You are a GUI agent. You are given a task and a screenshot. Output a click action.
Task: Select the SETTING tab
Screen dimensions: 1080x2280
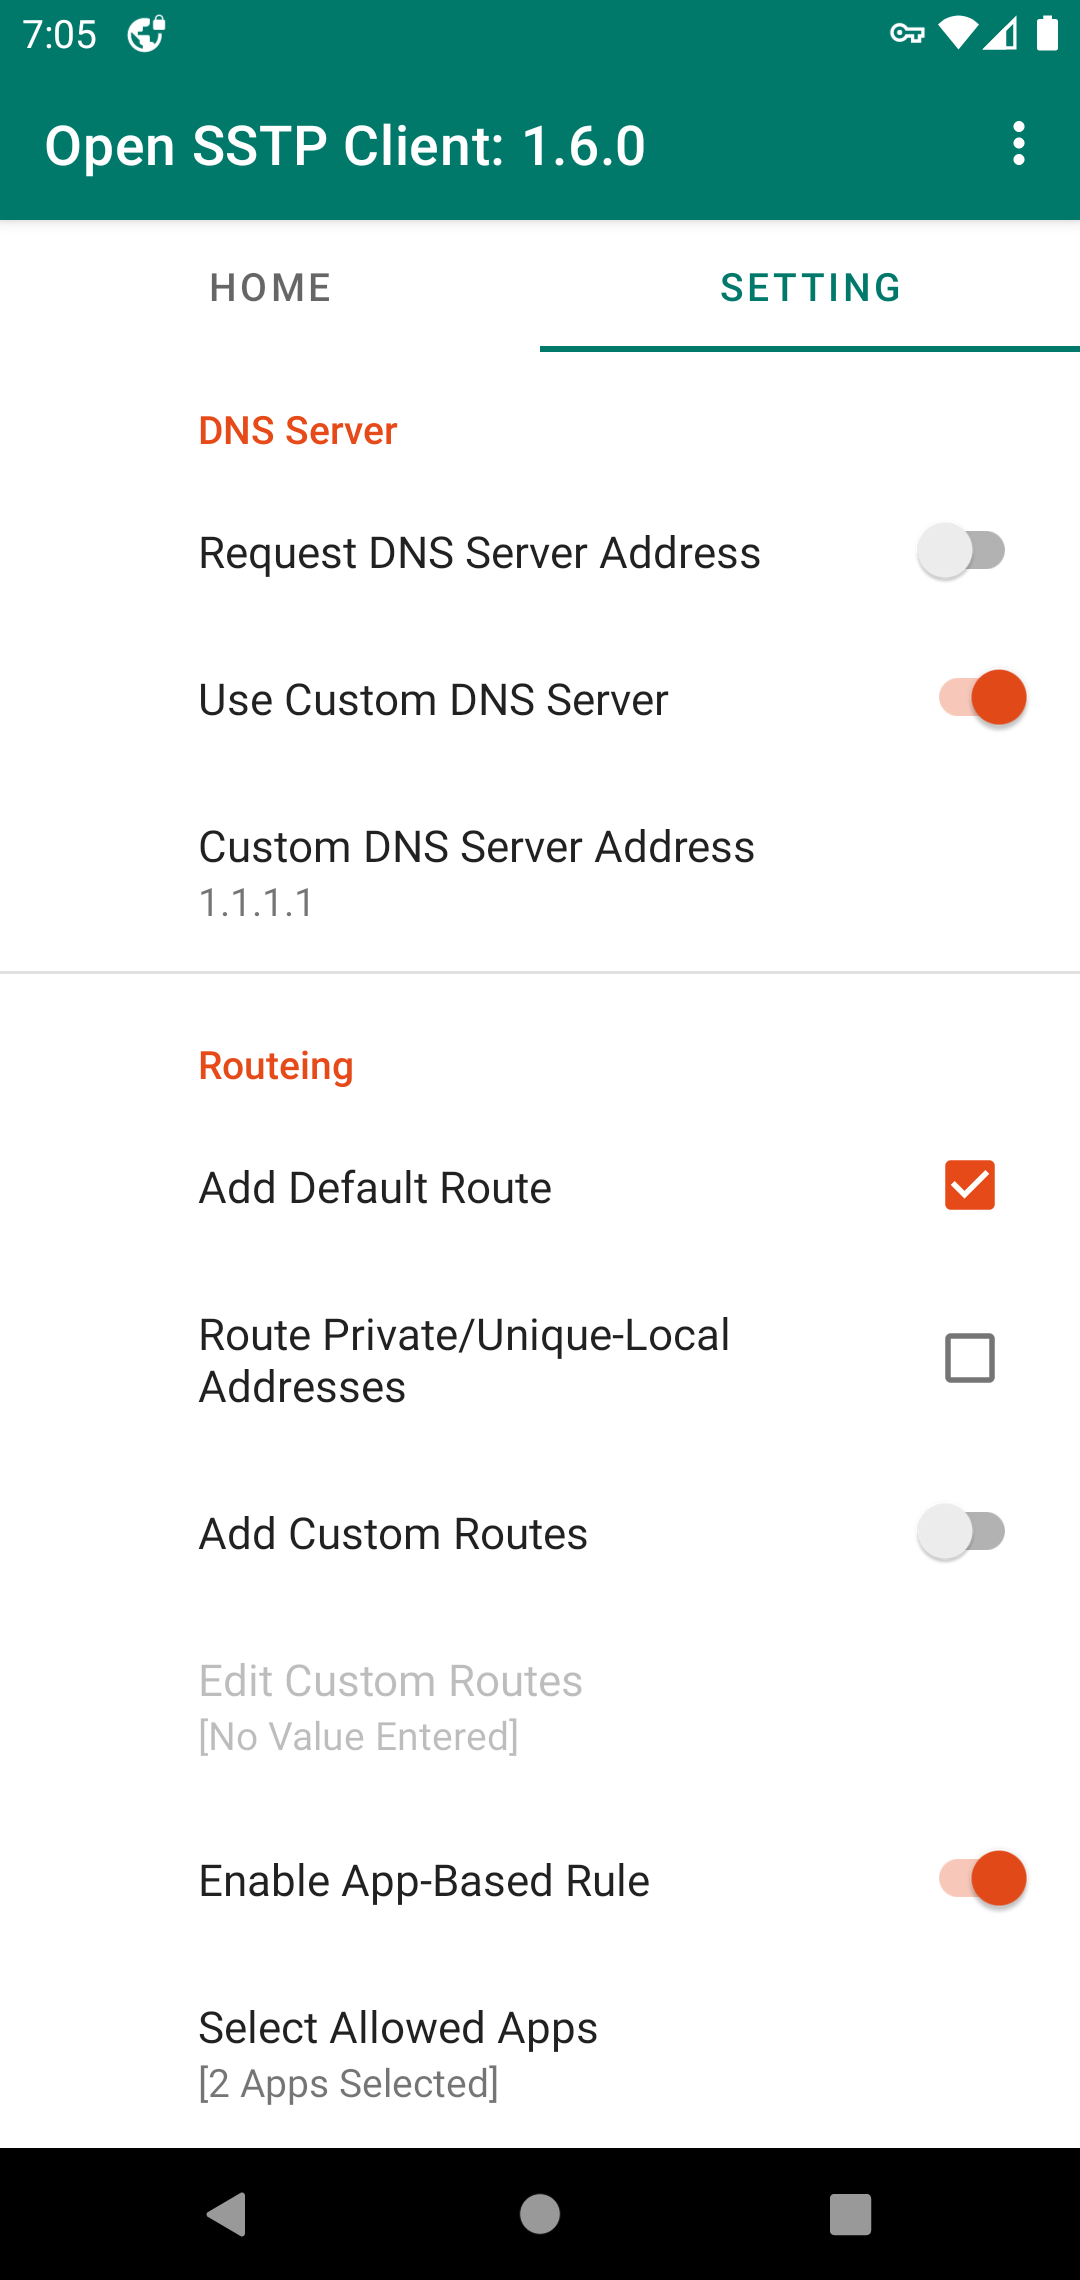[x=810, y=288]
